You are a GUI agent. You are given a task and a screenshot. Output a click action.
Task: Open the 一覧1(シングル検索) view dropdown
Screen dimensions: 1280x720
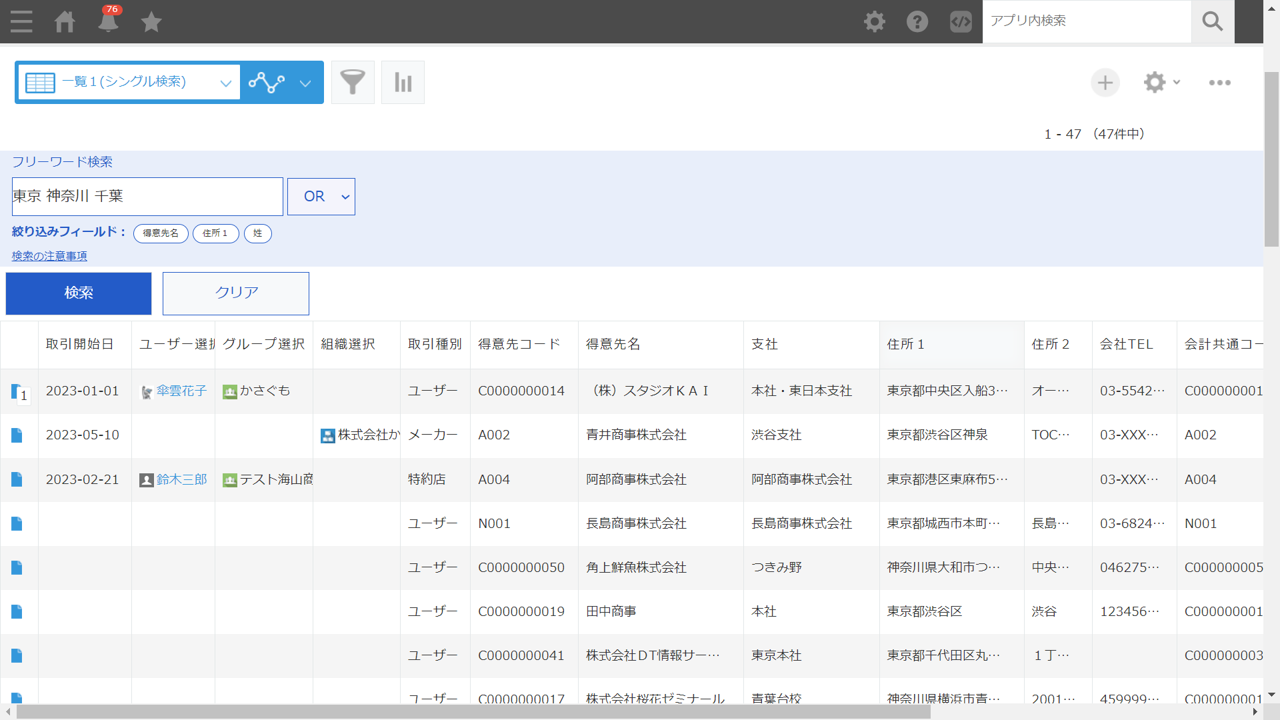pos(128,82)
